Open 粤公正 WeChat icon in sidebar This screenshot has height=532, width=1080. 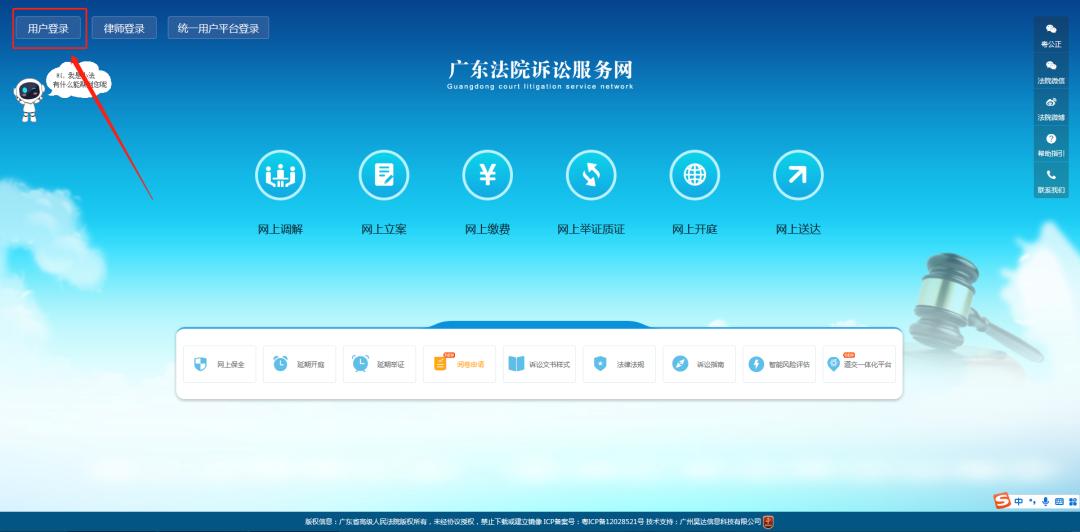pos(1050,30)
